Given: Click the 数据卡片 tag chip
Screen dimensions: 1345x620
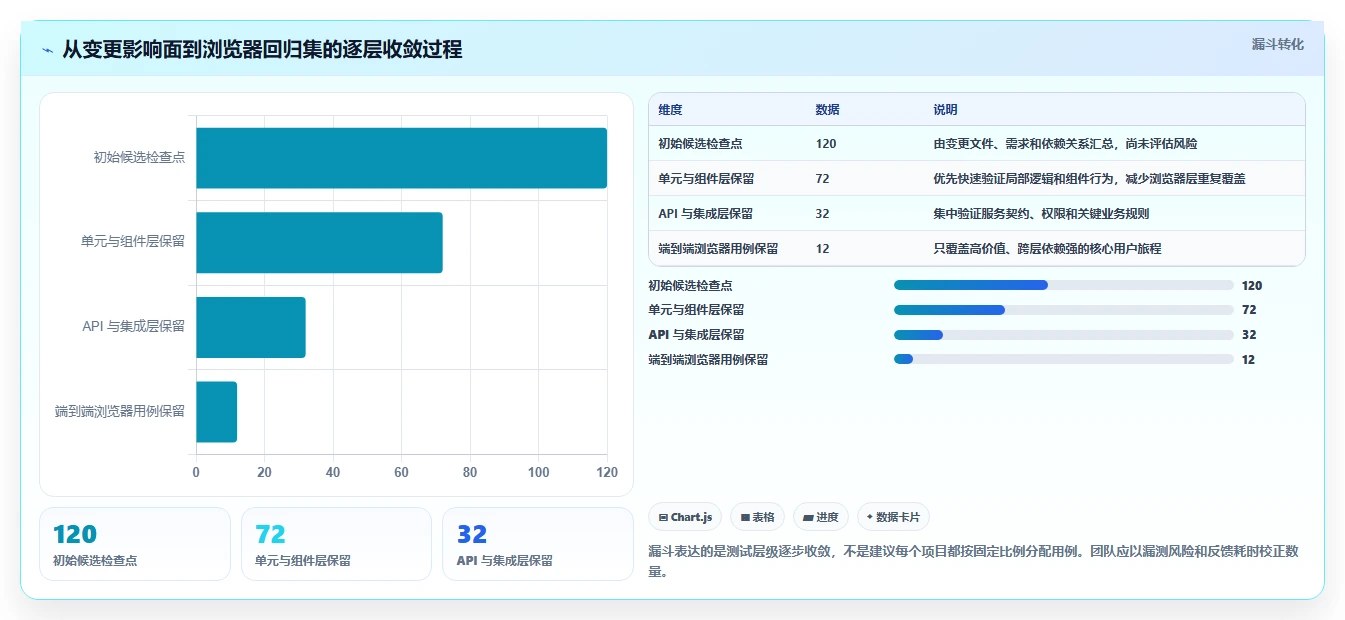Looking at the screenshot, I should pos(893,517).
